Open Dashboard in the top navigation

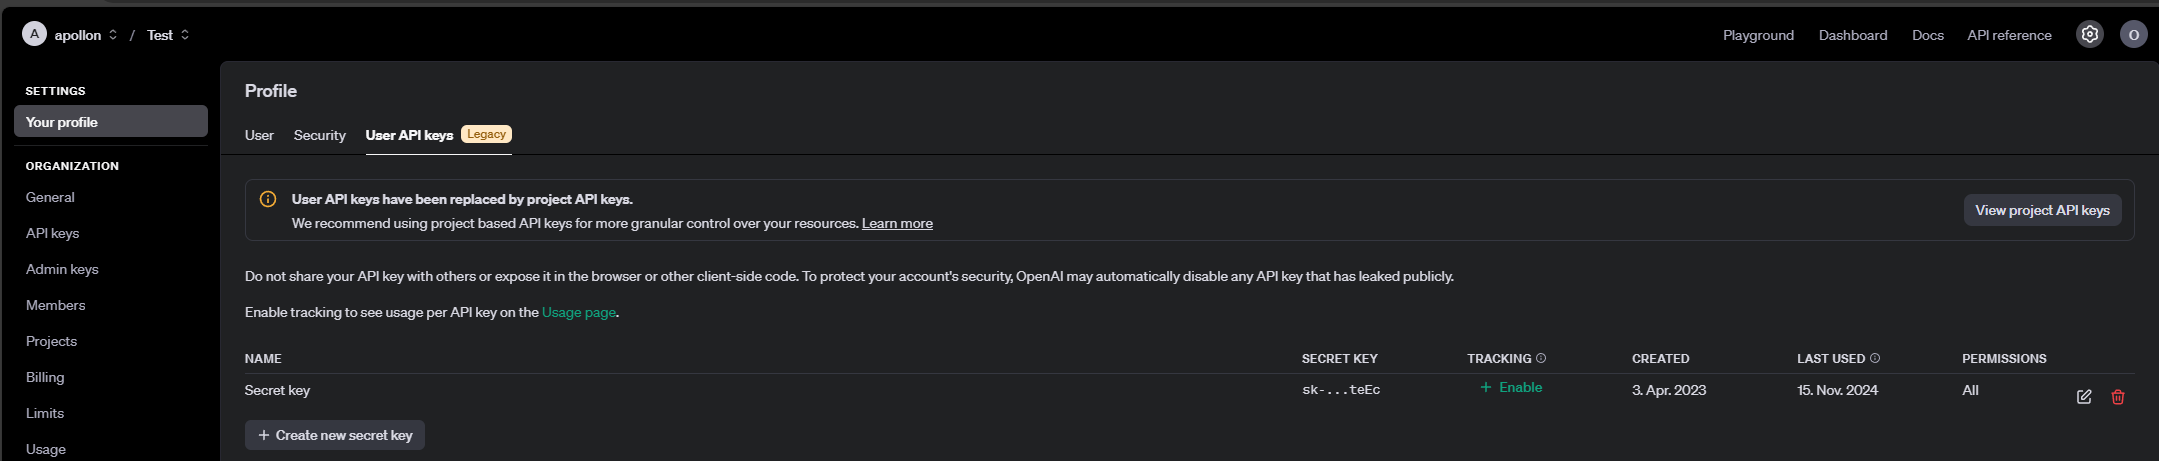coord(1853,35)
